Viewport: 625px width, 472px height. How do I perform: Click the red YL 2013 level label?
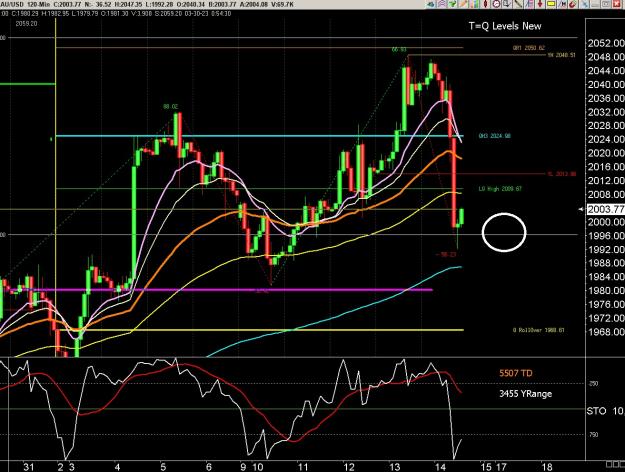562,174
